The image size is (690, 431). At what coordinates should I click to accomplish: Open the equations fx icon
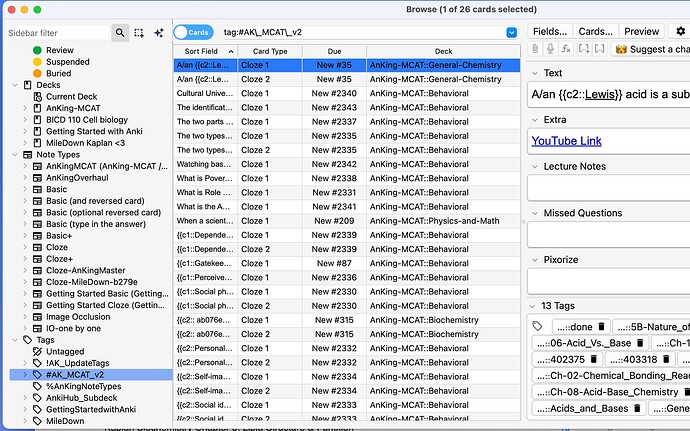point(566,49)
